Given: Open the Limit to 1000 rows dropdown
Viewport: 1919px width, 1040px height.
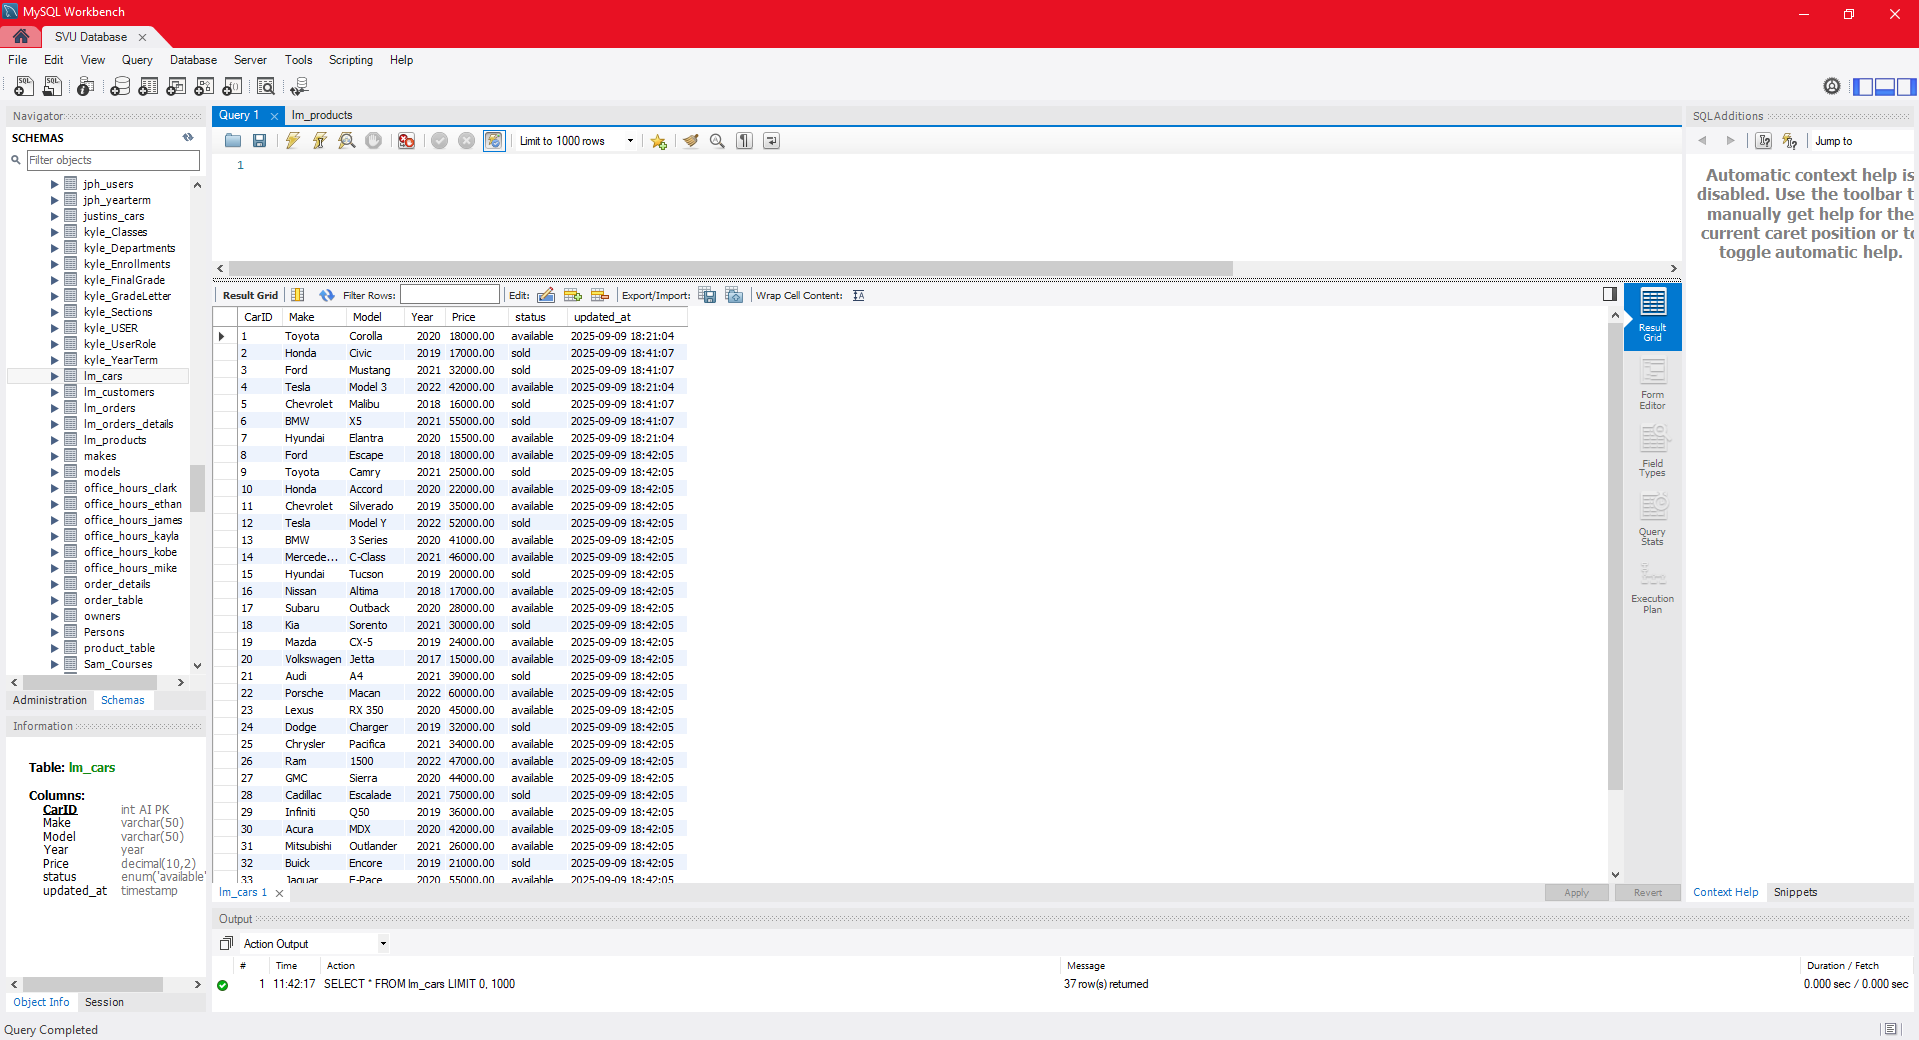Looking at the screenshot, I should (x=630, y=141).
